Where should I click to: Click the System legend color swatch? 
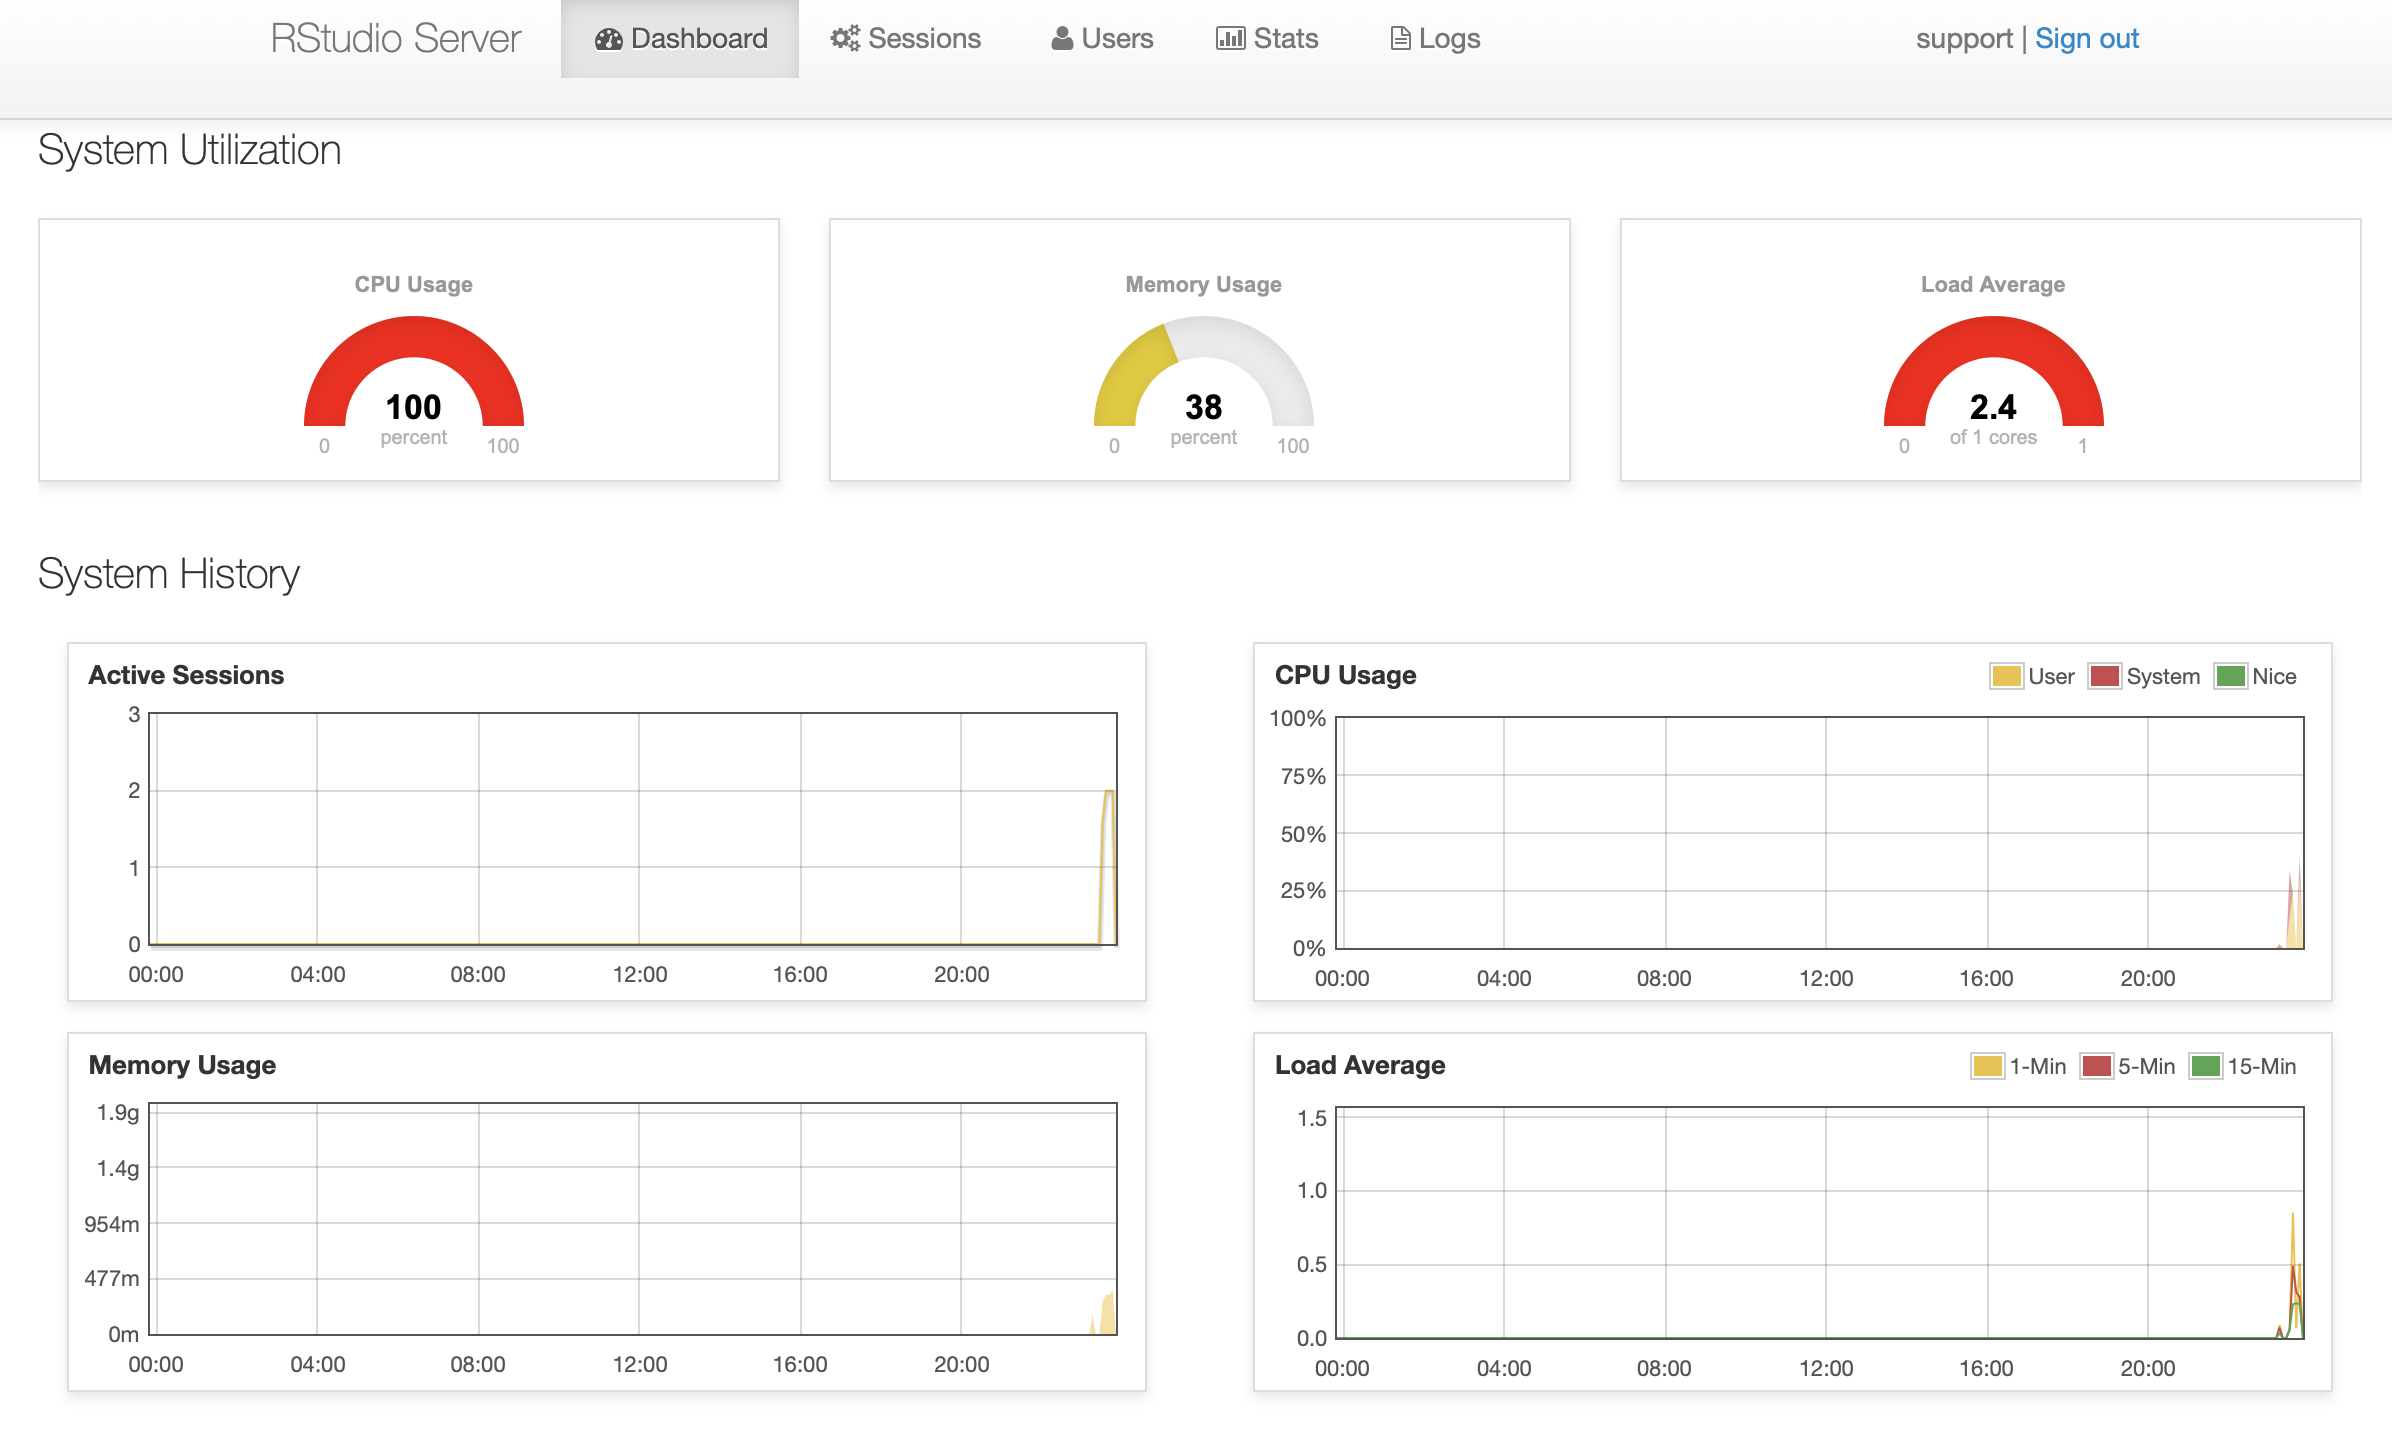(2104, 677)
